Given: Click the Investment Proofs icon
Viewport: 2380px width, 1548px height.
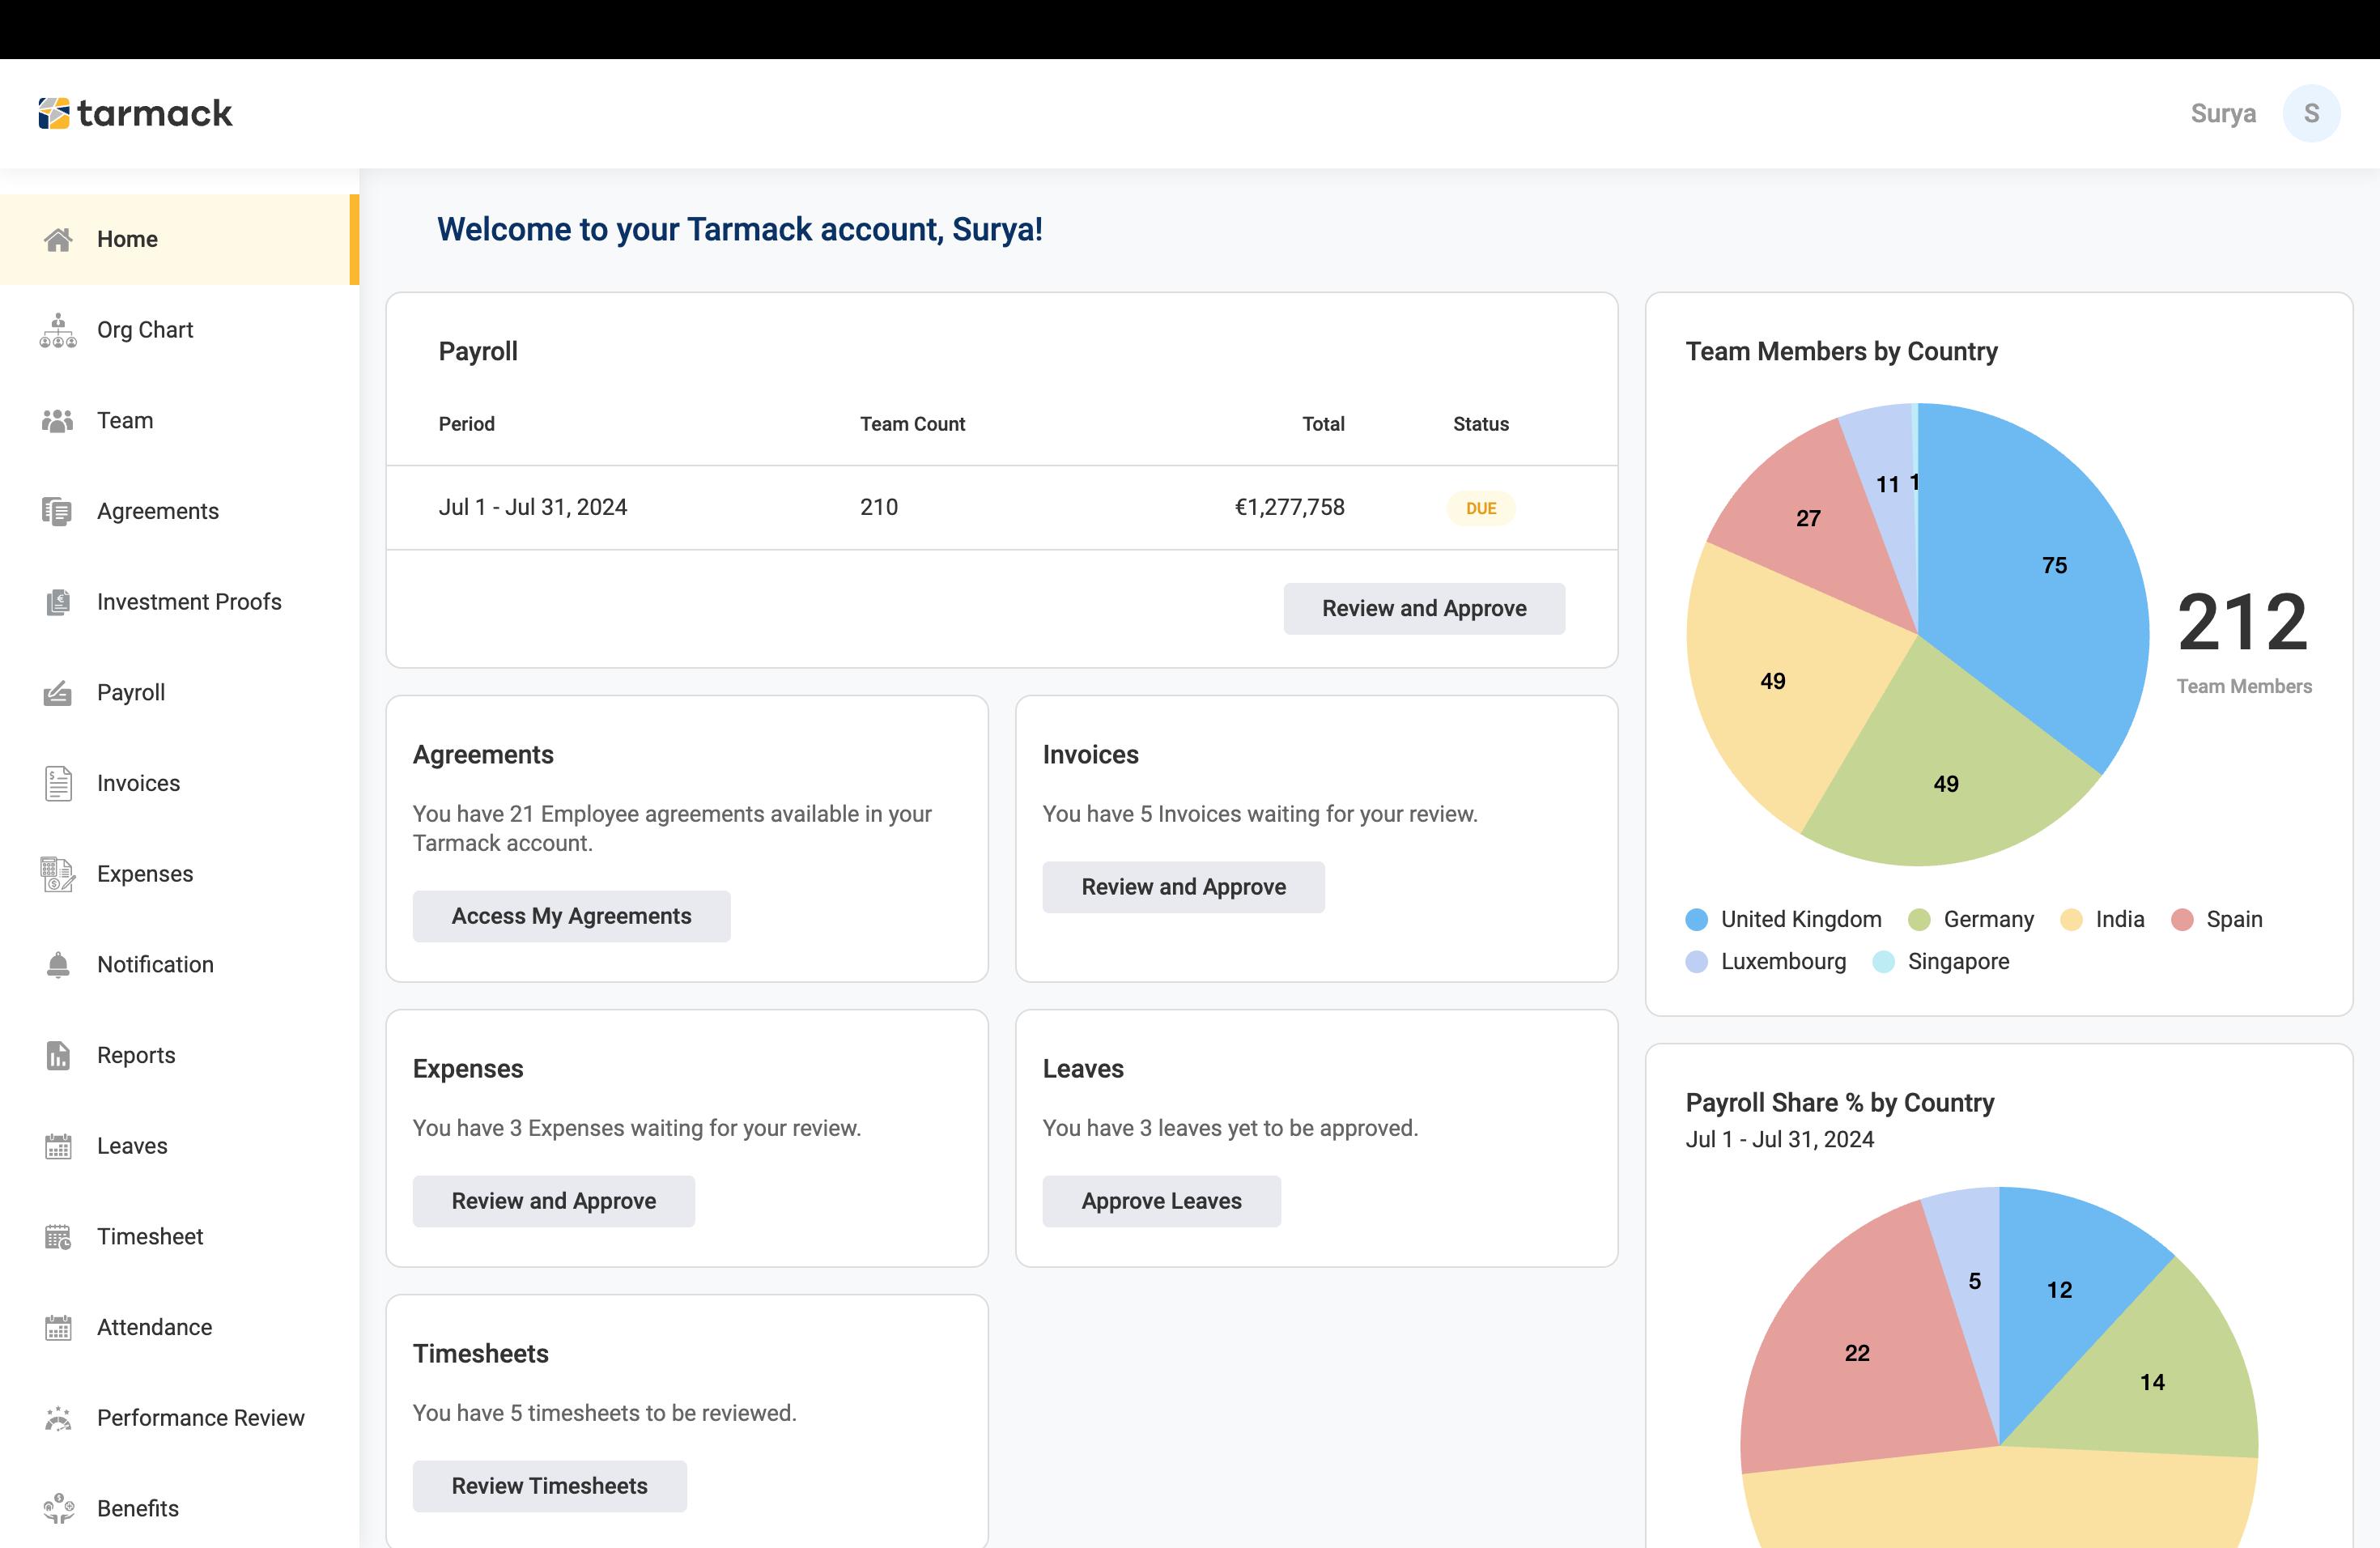Looking at the screenshot, I should click(x=58, y=602).
